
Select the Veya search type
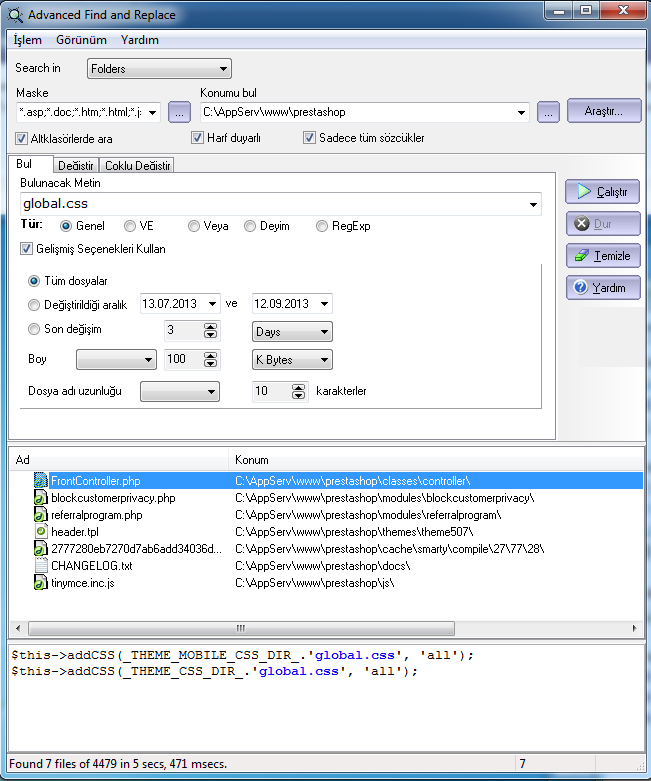point(193,226)
